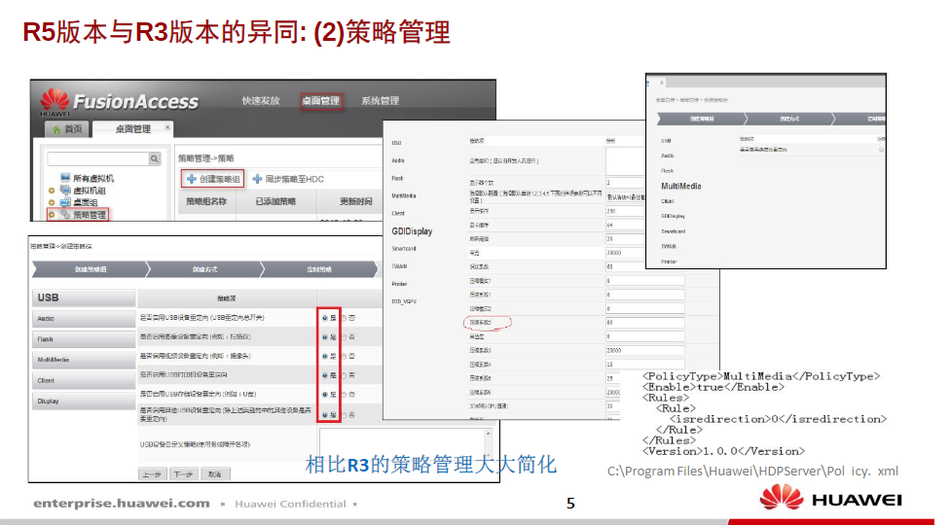This screenshot has height=525, width=950.
Task: Click the search magnifier icon in sidebar
Action: (x=155, y=158)
